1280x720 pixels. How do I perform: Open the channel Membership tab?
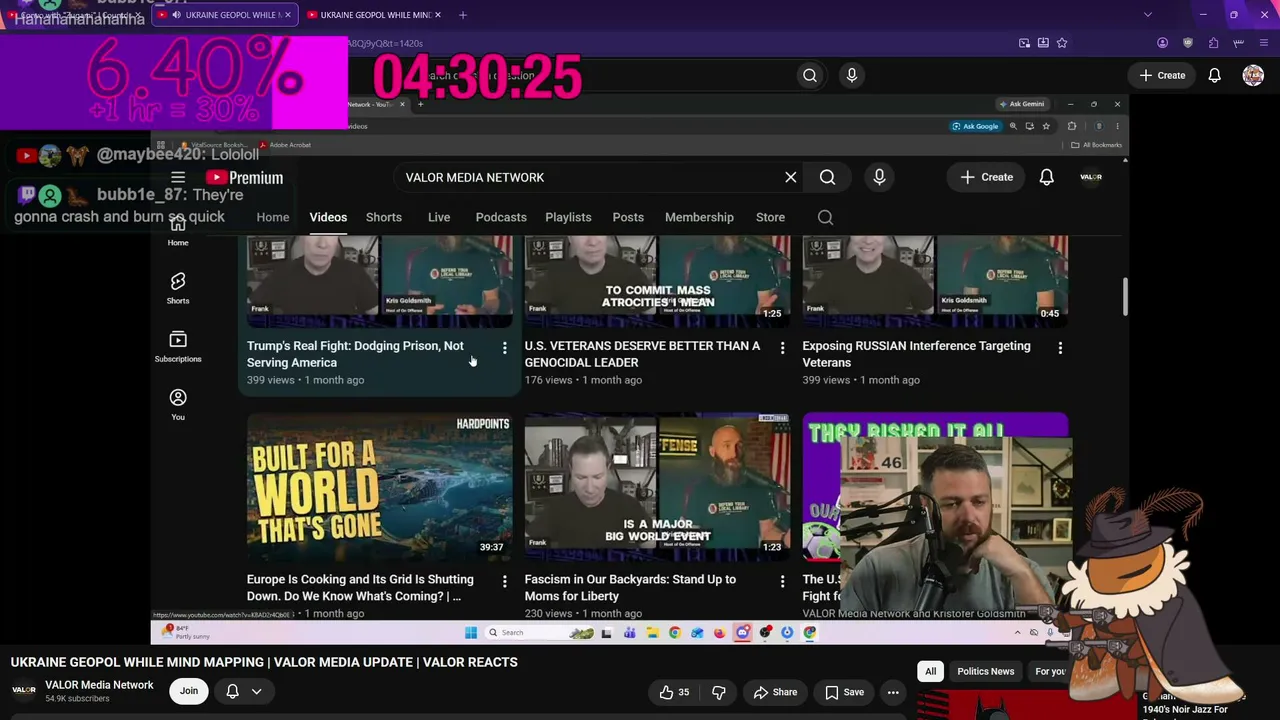(699, 217)
